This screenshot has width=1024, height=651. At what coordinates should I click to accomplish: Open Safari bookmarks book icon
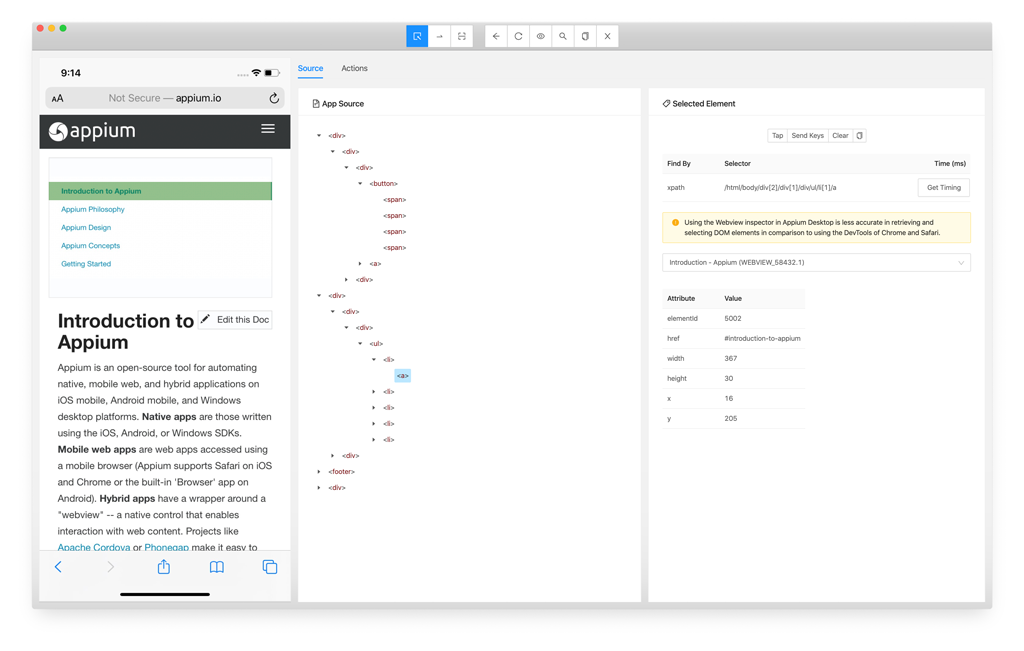click(217, 567)
